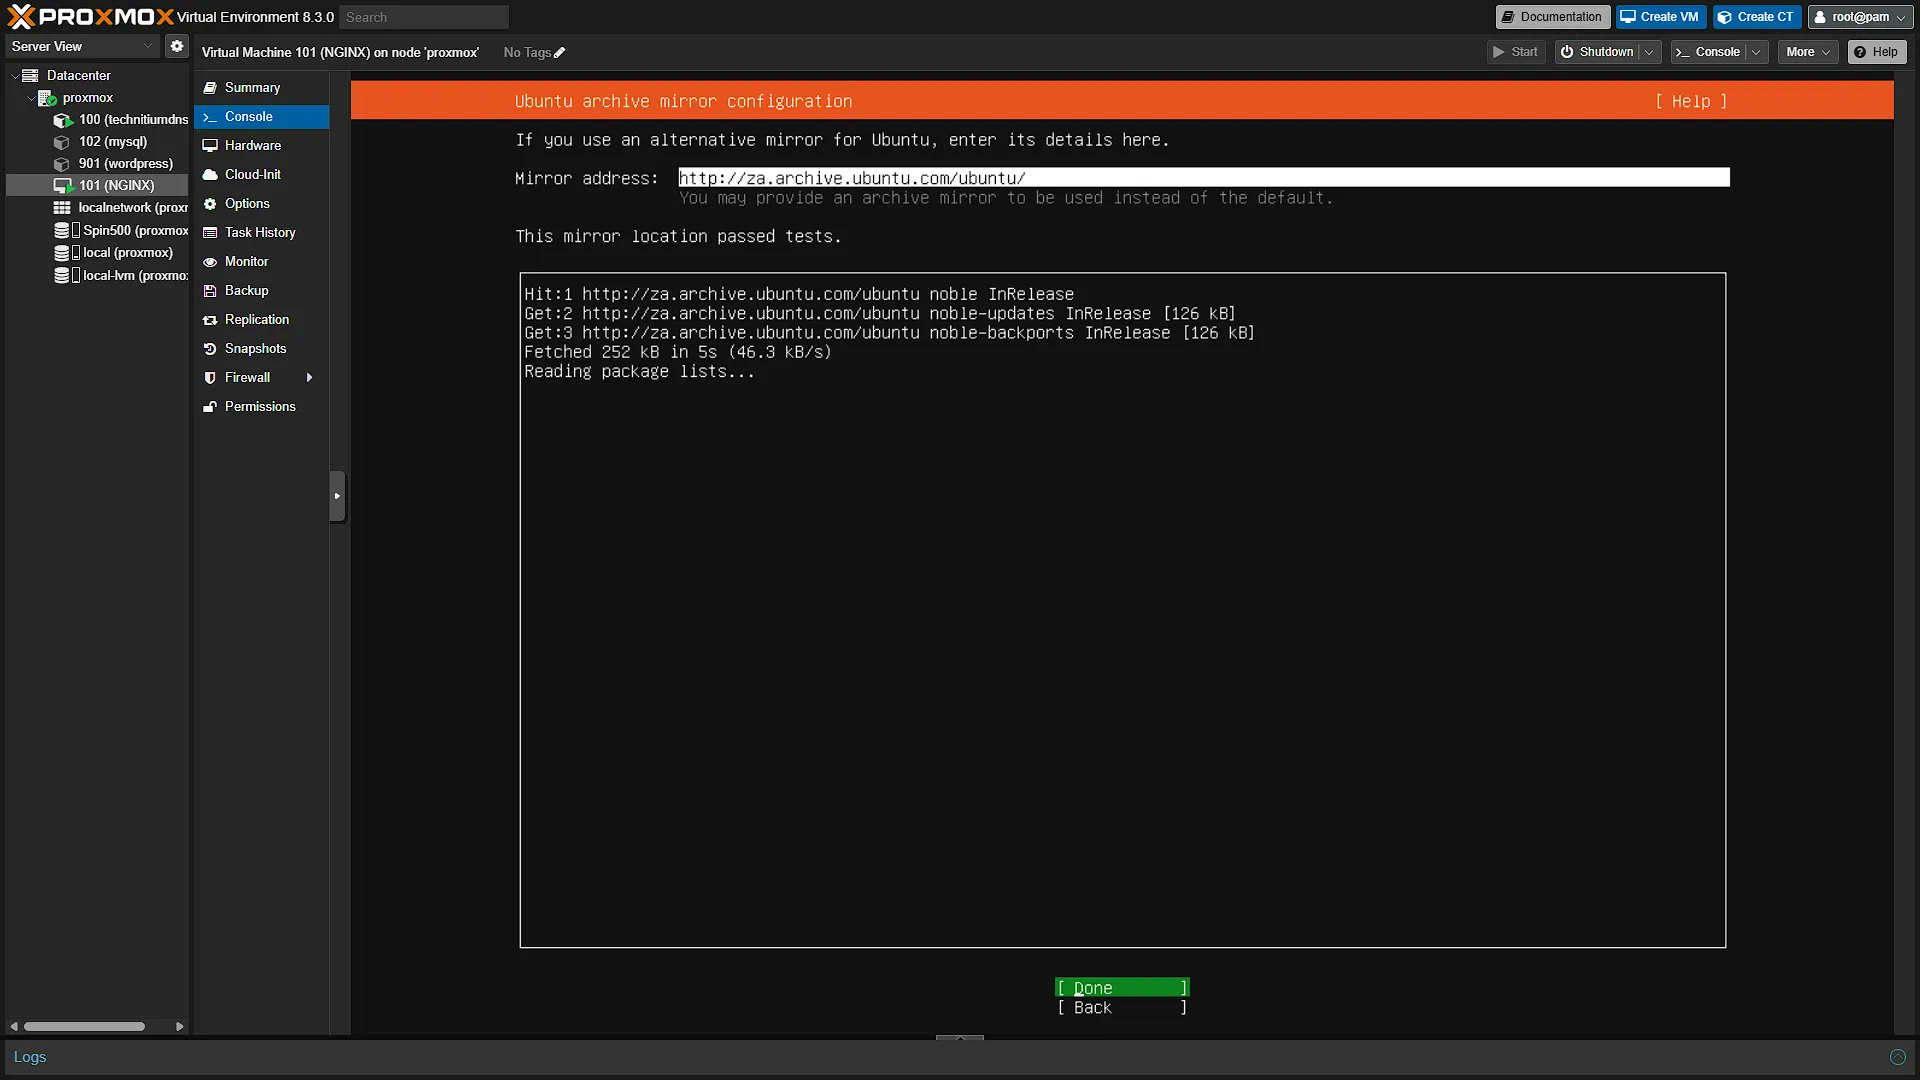This screenshot has height=1080, width=1920.
Task: Open the Snapshots tab
Action: tap(262, 349)
